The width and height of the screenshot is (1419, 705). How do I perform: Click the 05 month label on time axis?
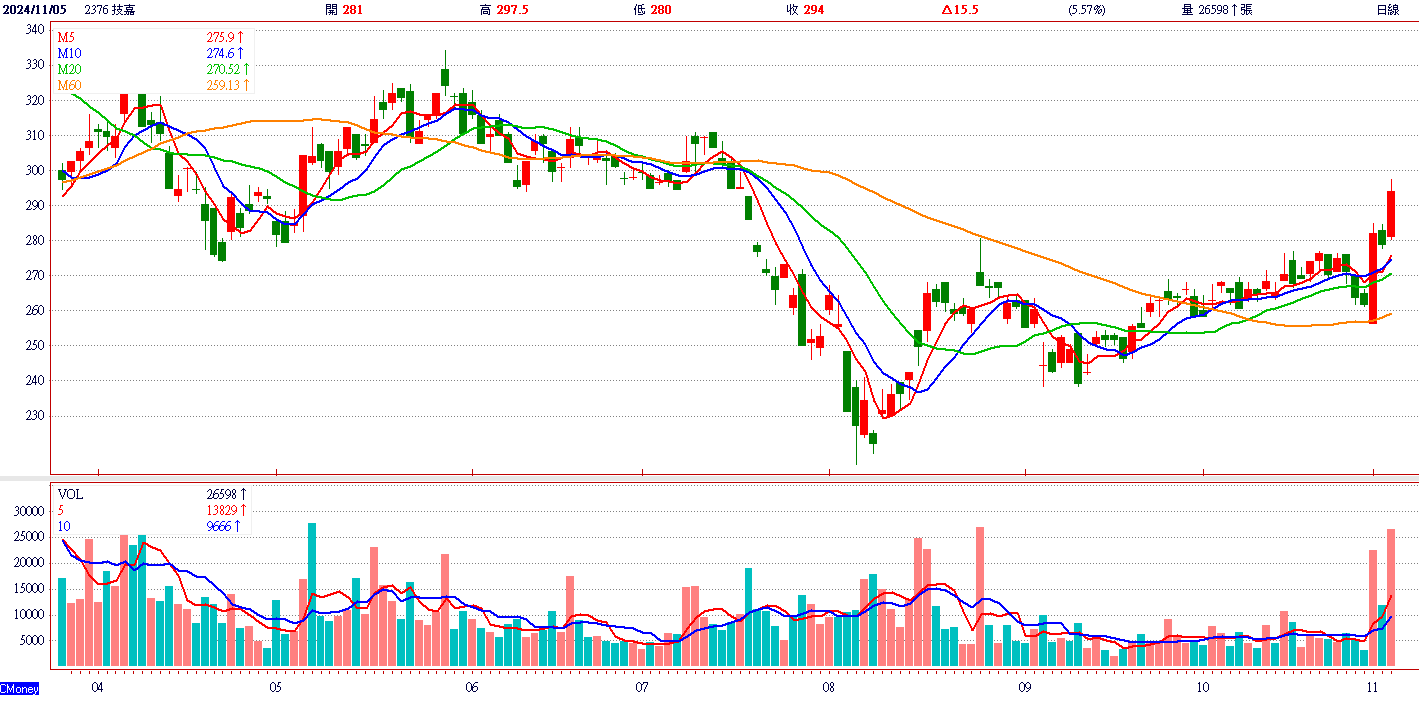point(275,688)
